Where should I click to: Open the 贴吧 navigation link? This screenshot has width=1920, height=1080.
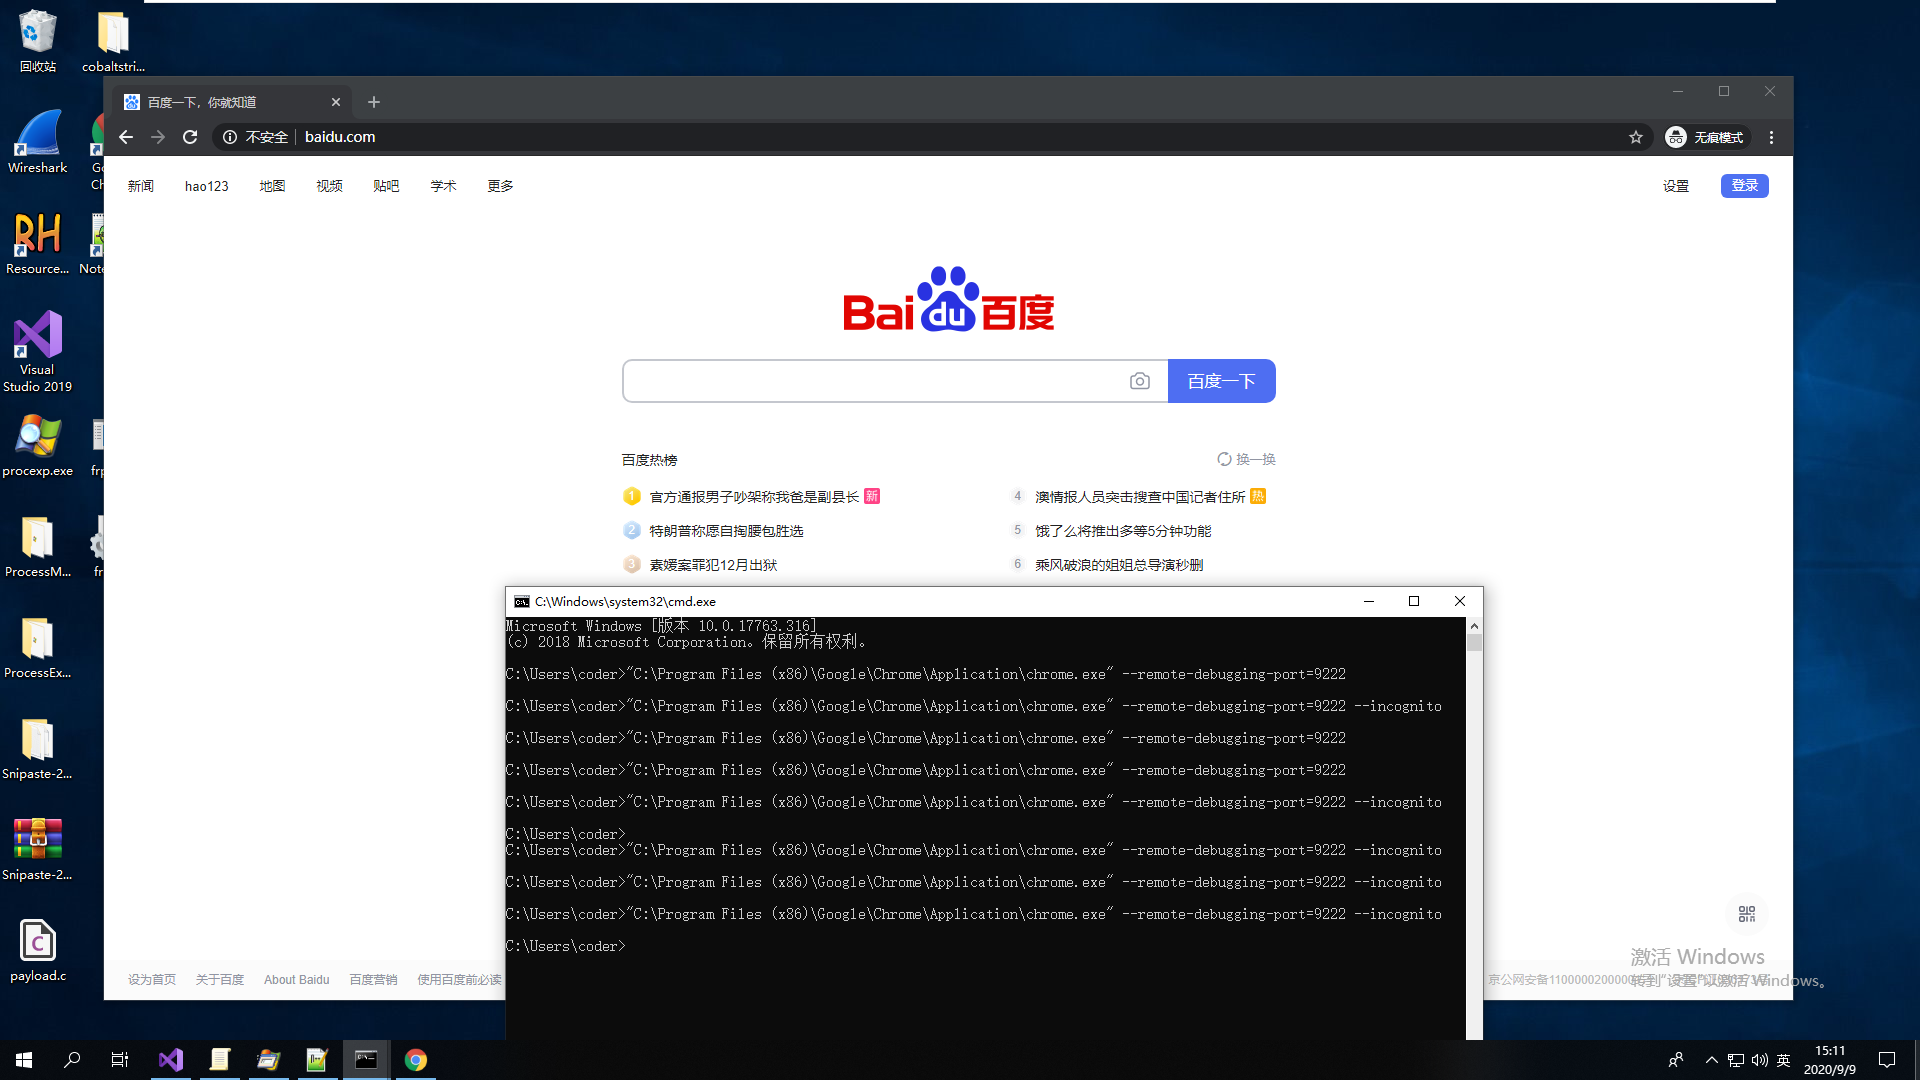point(386,186)
